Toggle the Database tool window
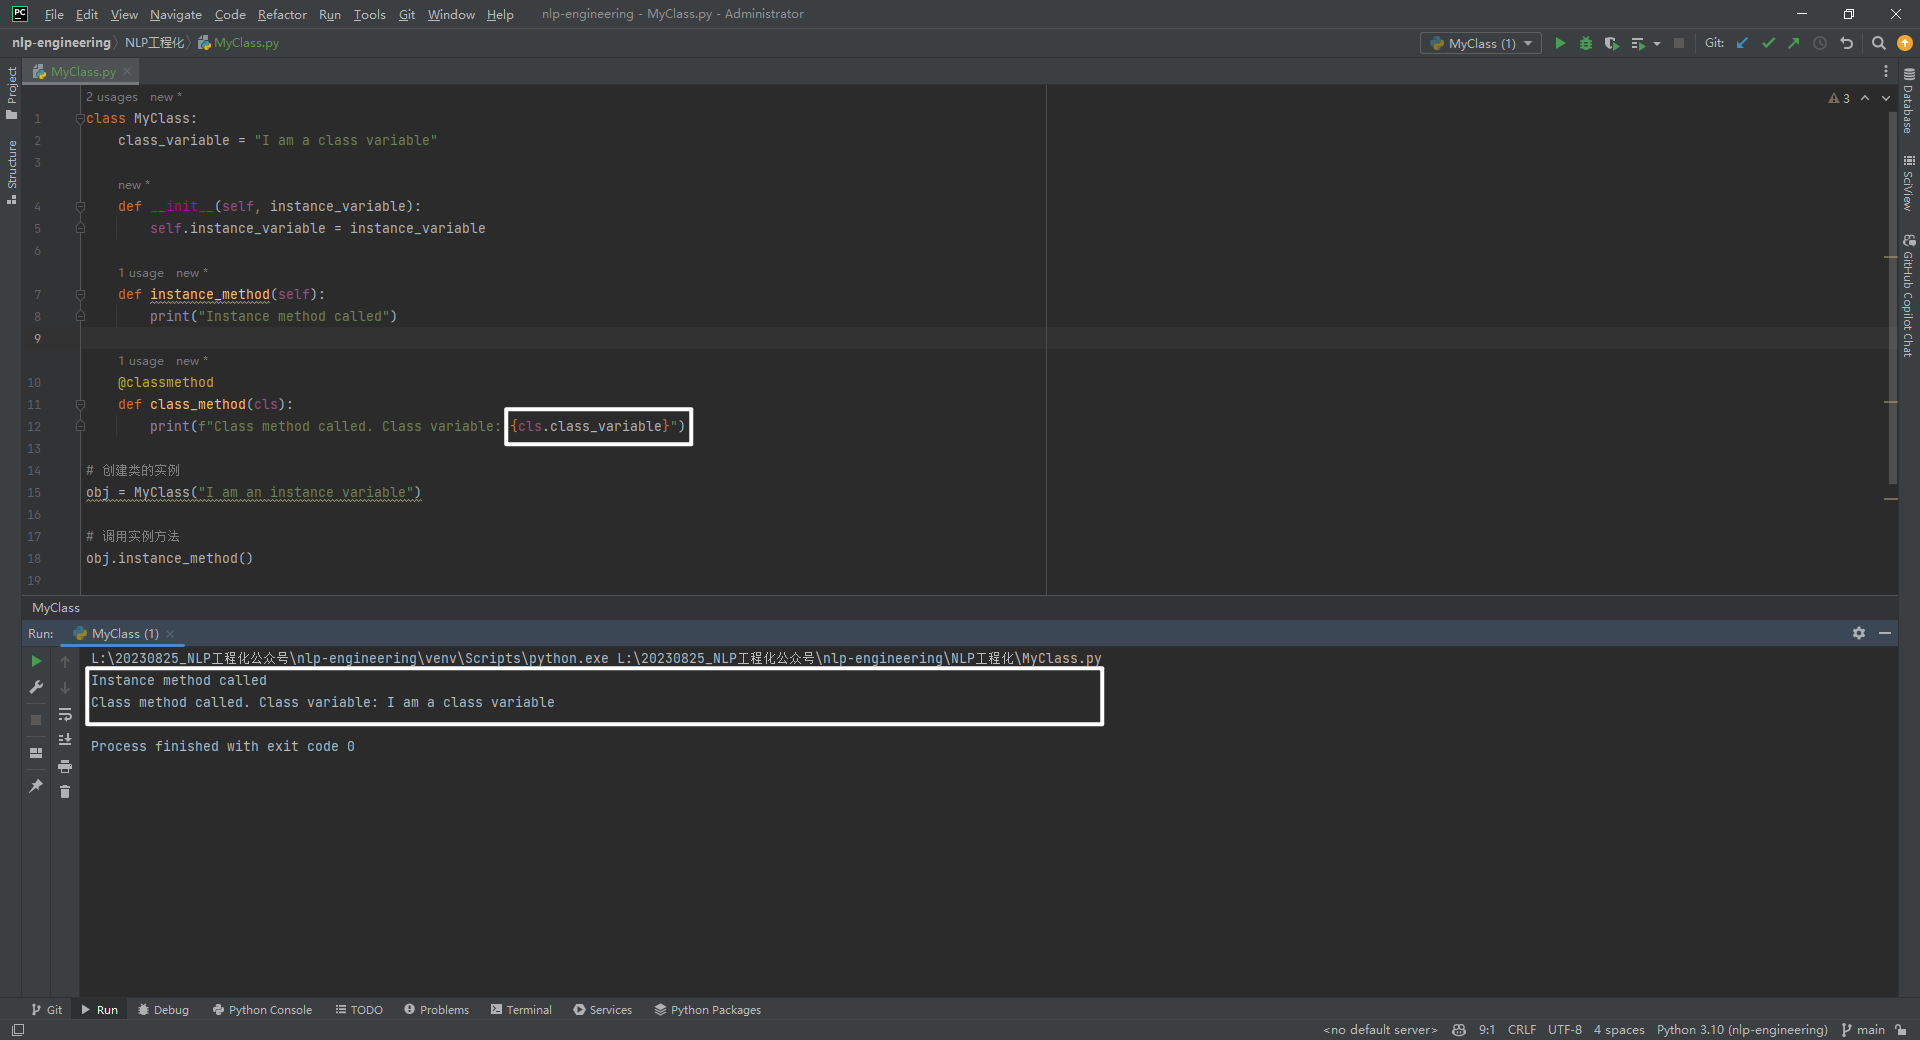The height and width of the screenshot is (1040, 1920). (1908, 101)
